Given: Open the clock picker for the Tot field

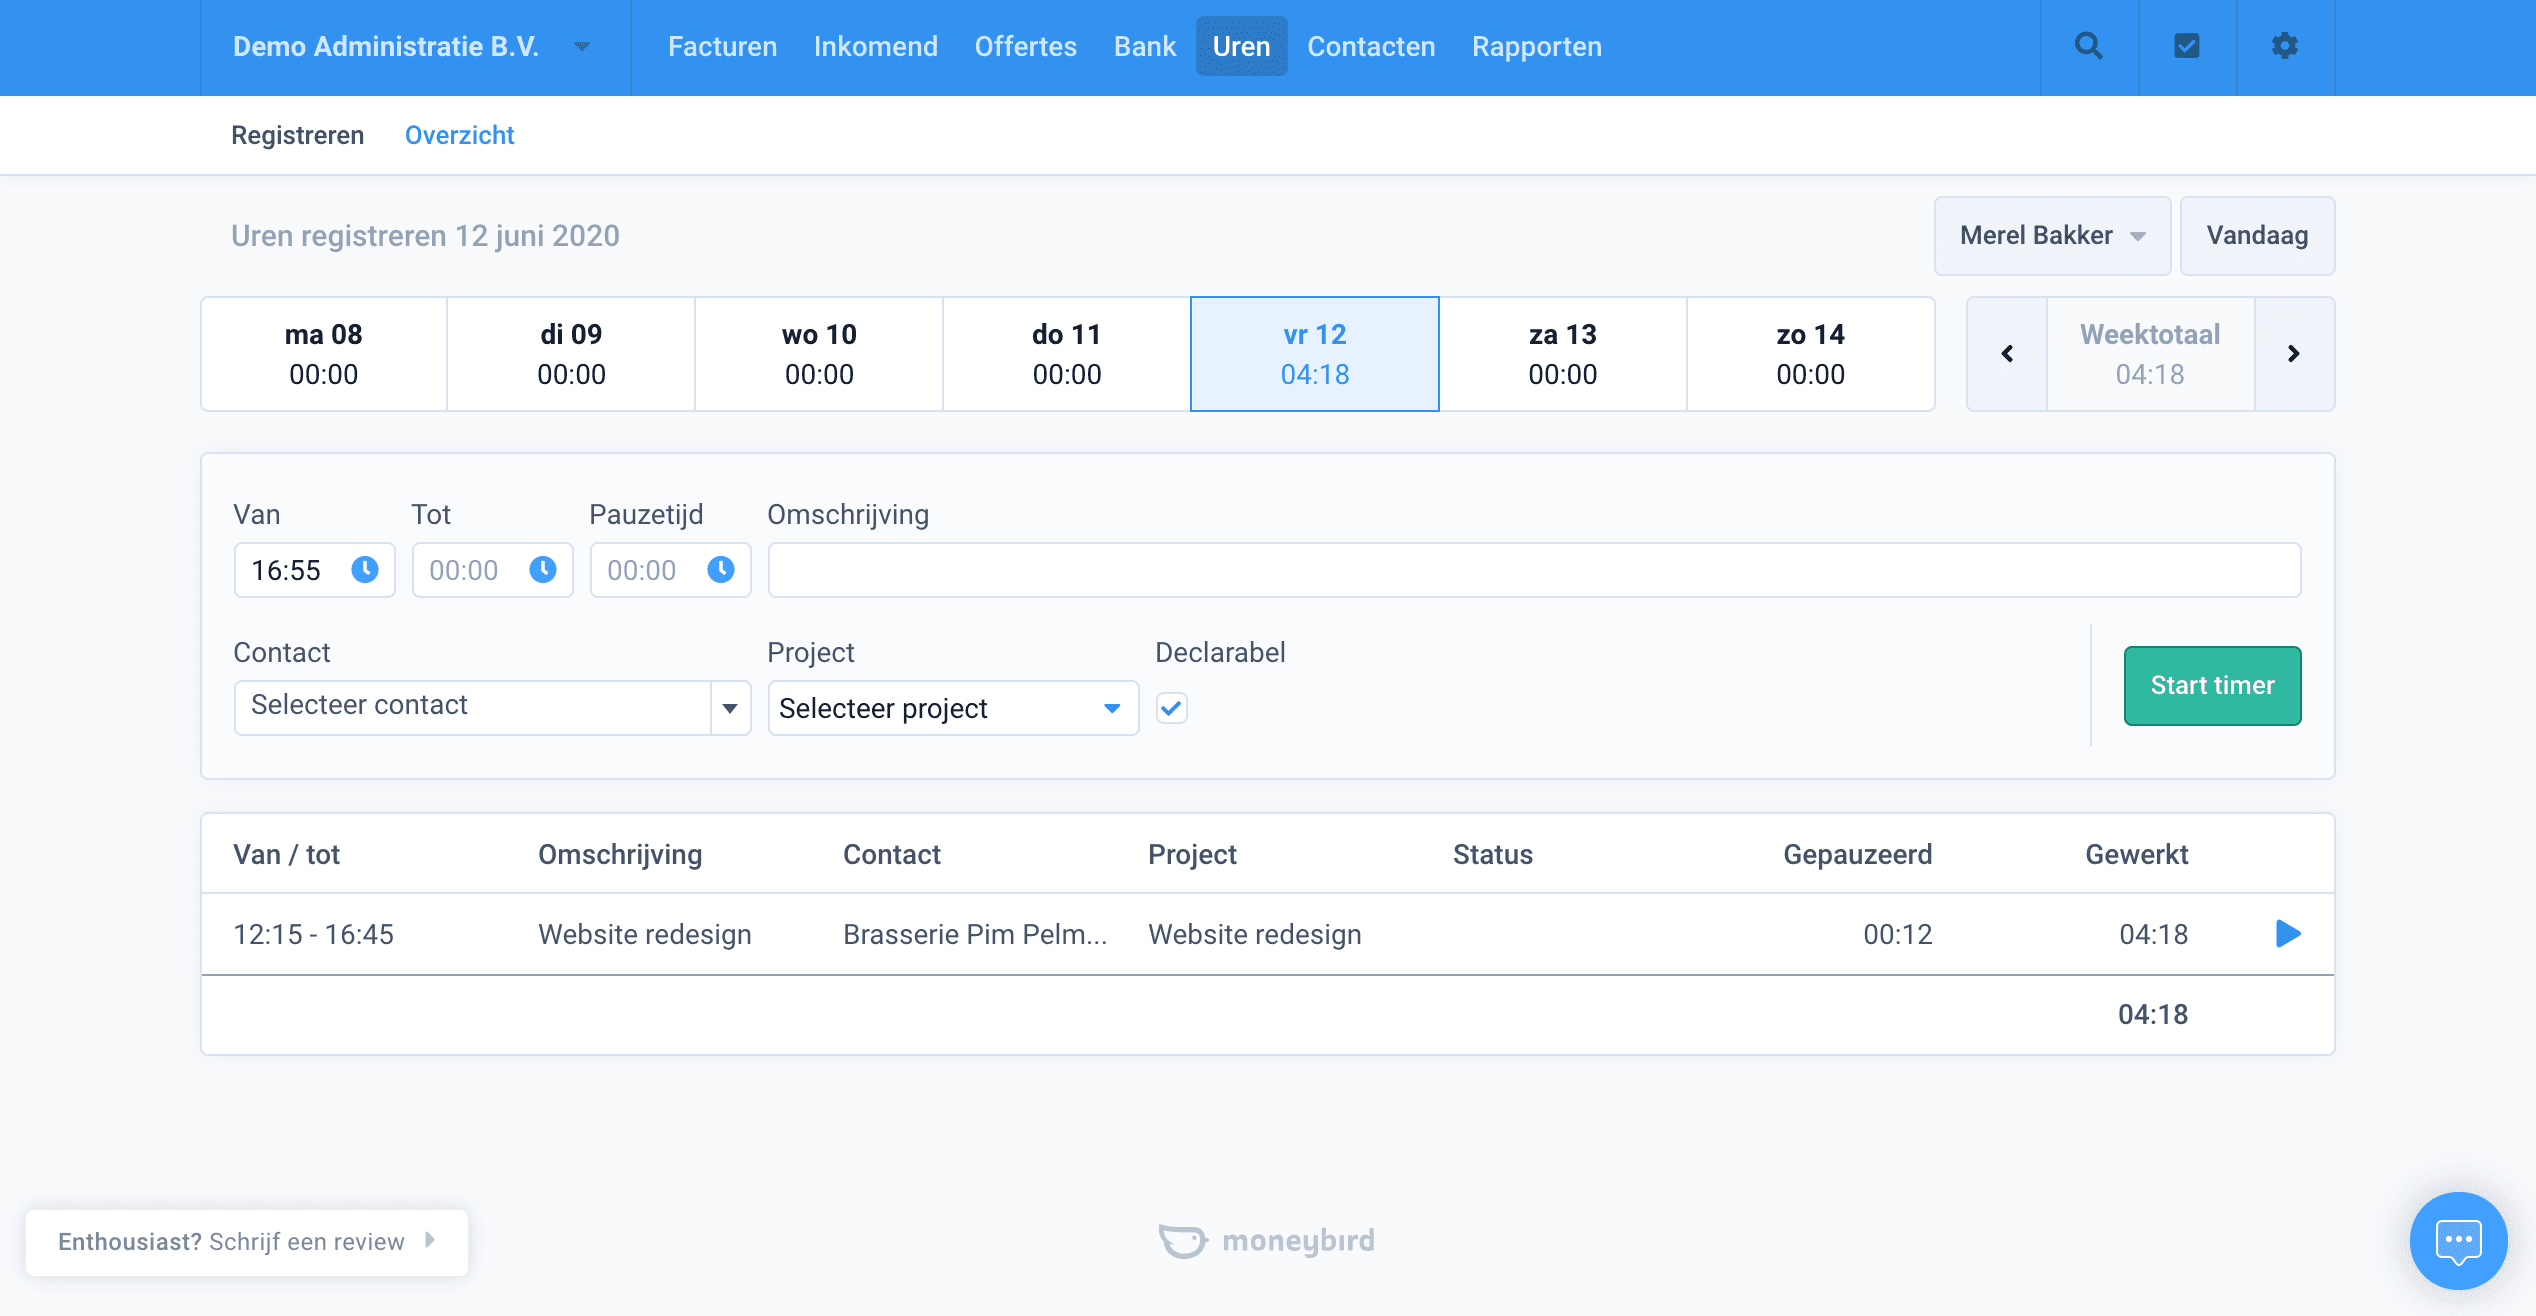Looking at the screenshot, I should click(544, 570).
